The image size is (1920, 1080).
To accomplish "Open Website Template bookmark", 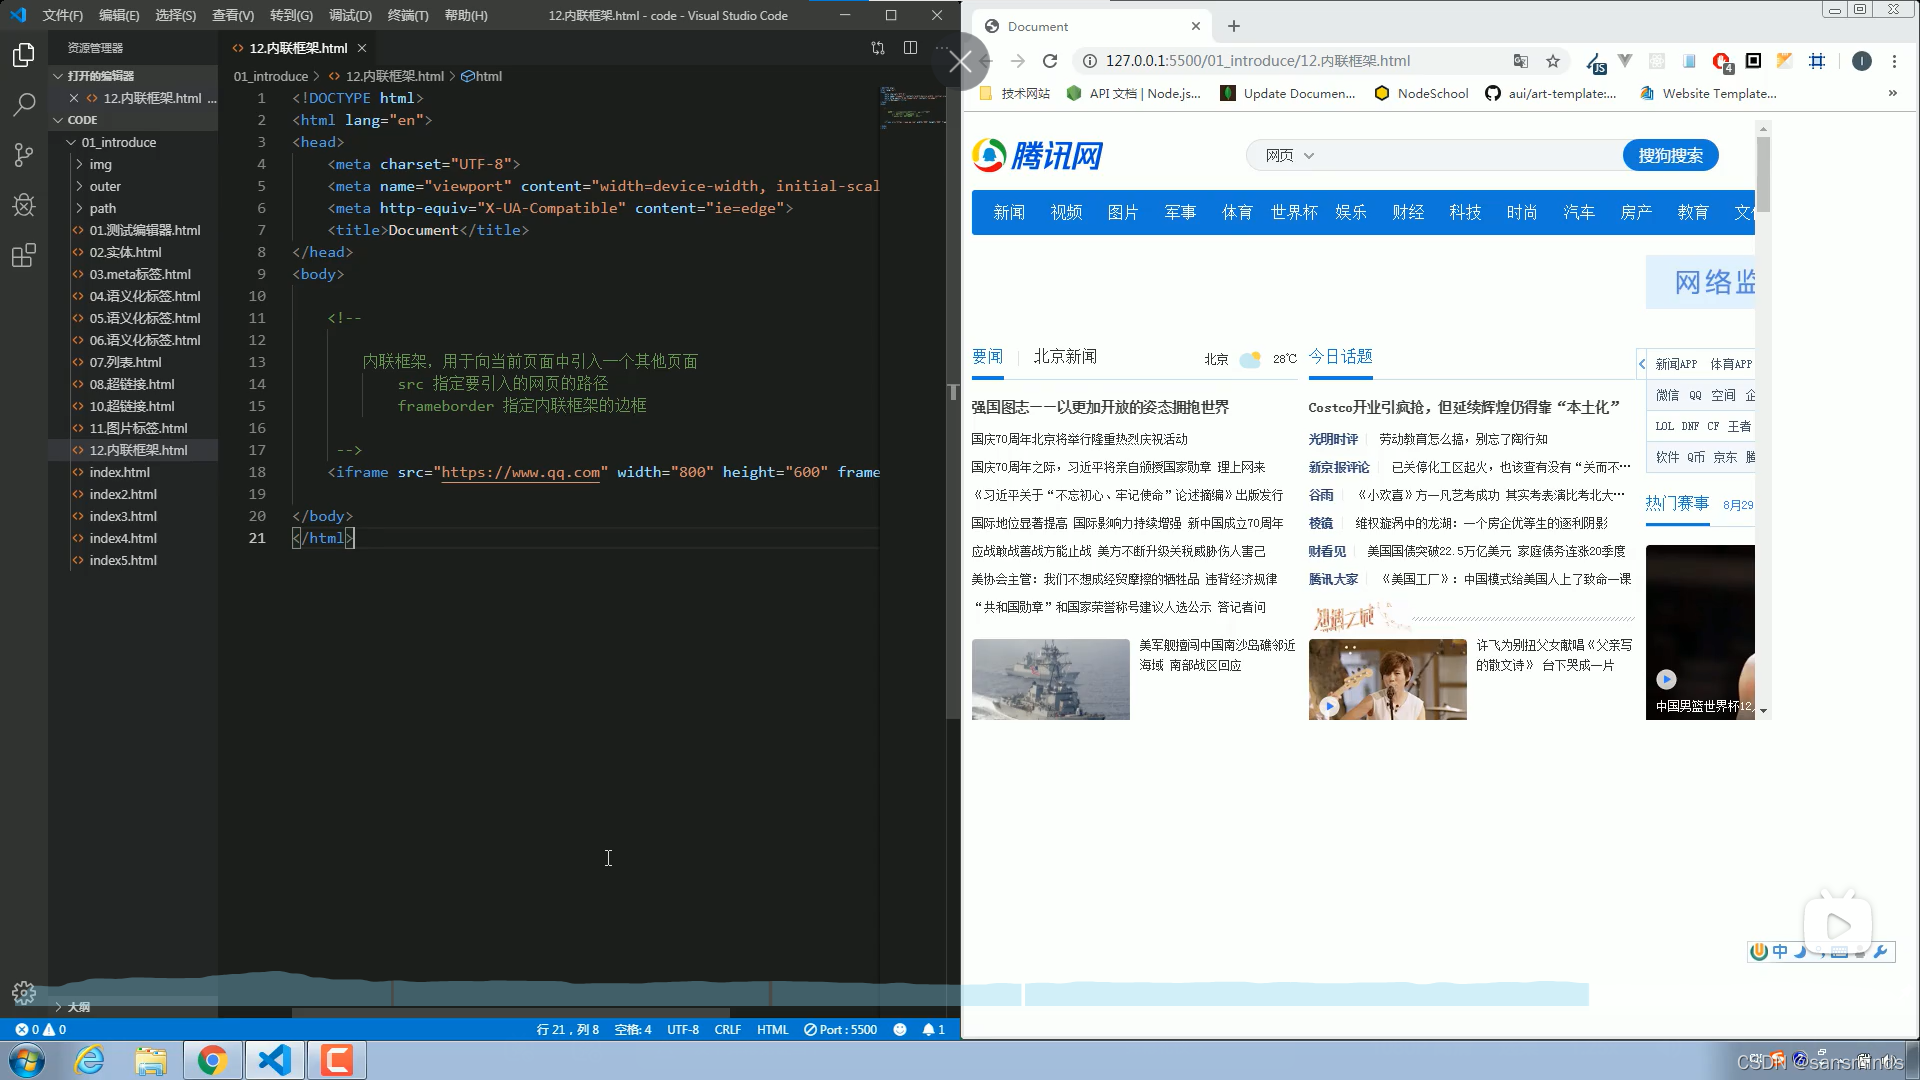I will 1708,93.
